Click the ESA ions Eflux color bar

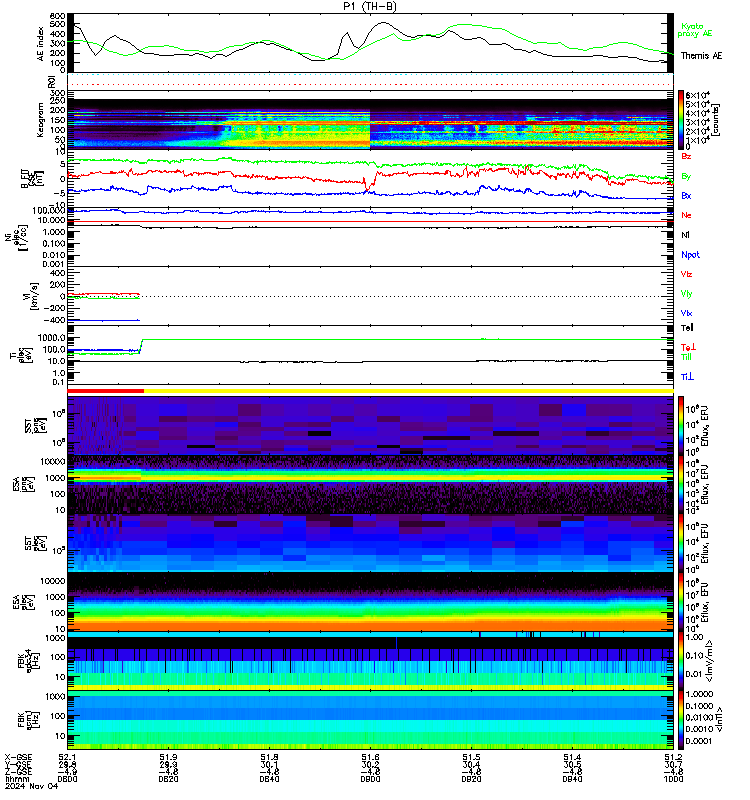point(681,484)
